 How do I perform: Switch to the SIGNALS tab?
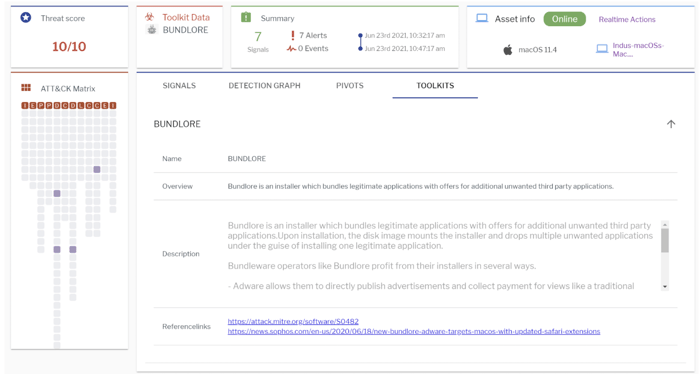tap(179, 85)
